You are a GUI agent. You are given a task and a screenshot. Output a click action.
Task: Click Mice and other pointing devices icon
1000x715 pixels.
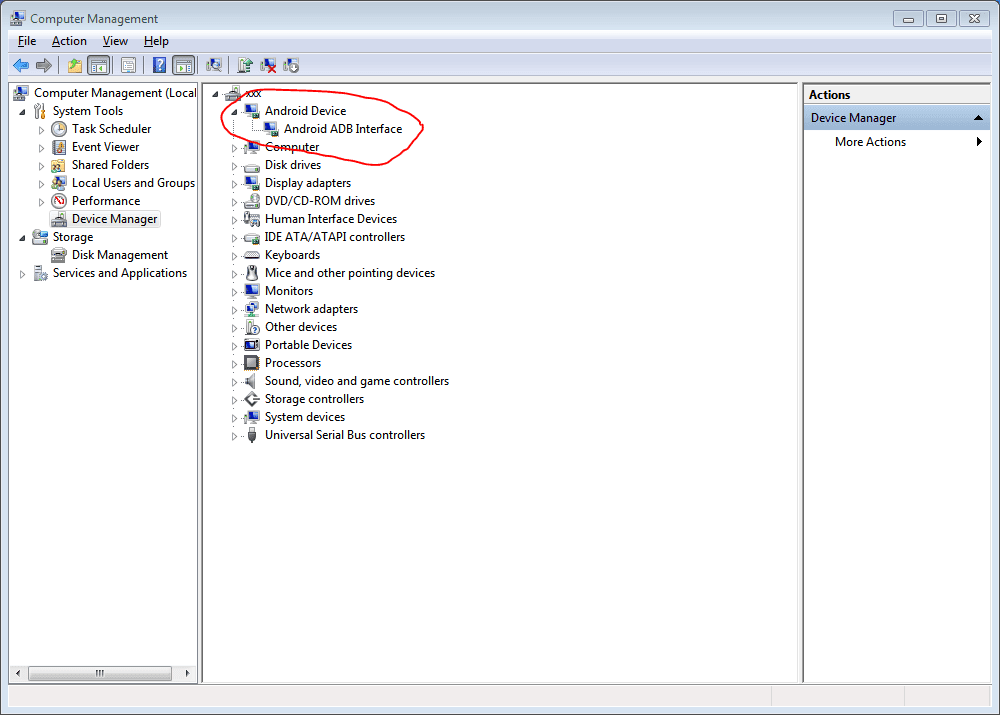click(252, 273)
